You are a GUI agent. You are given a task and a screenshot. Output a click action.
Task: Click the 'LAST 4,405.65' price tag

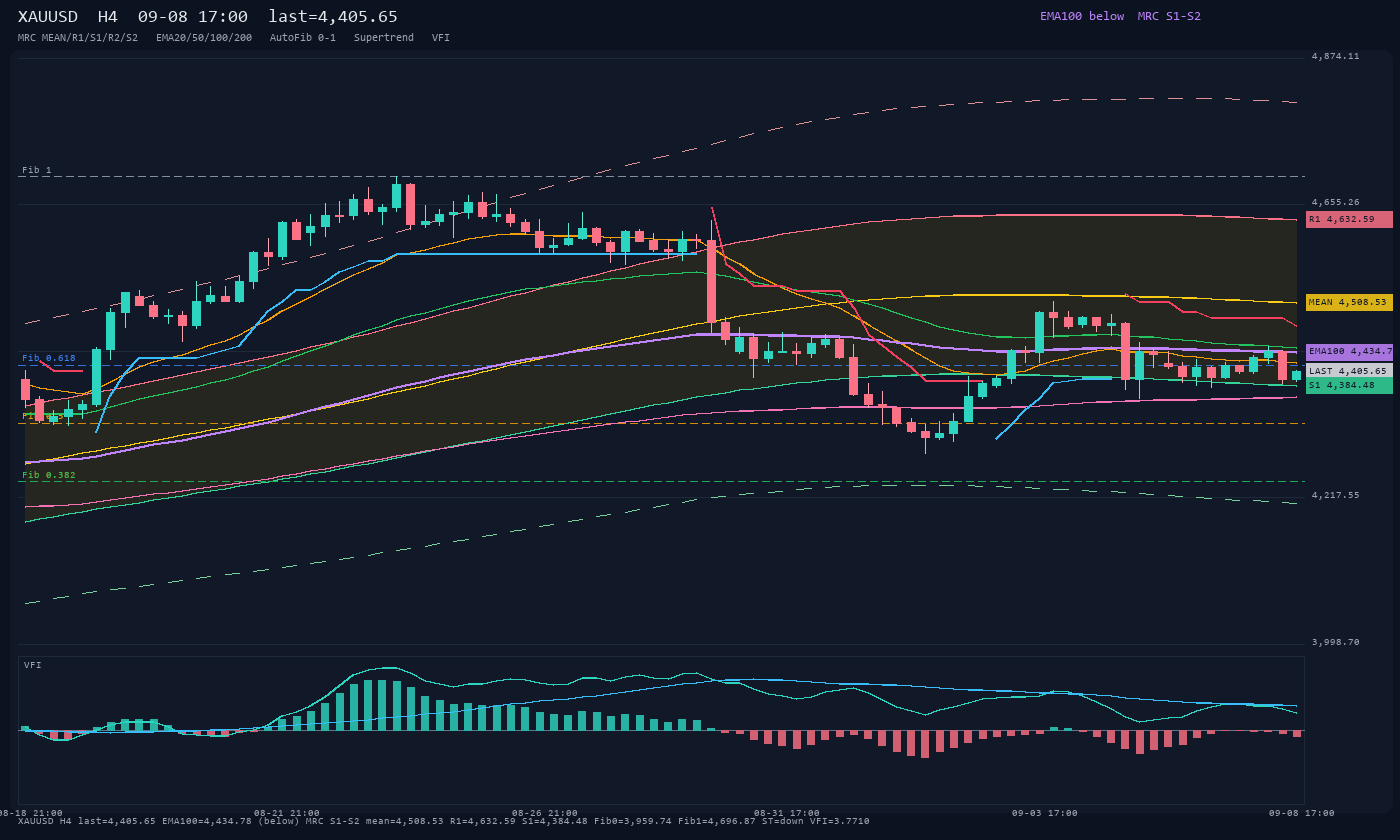pos(1349,371)
